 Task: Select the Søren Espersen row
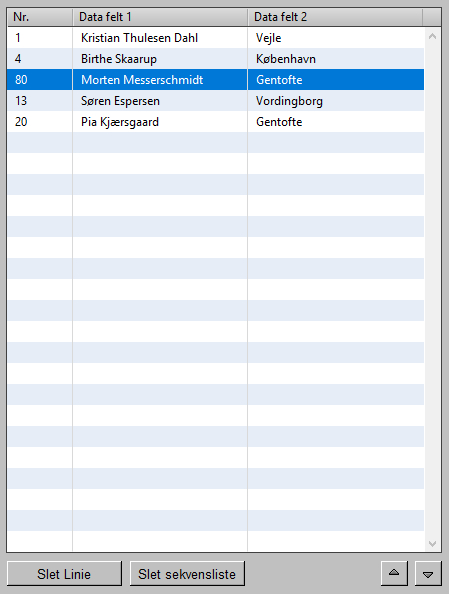(216, 101)
